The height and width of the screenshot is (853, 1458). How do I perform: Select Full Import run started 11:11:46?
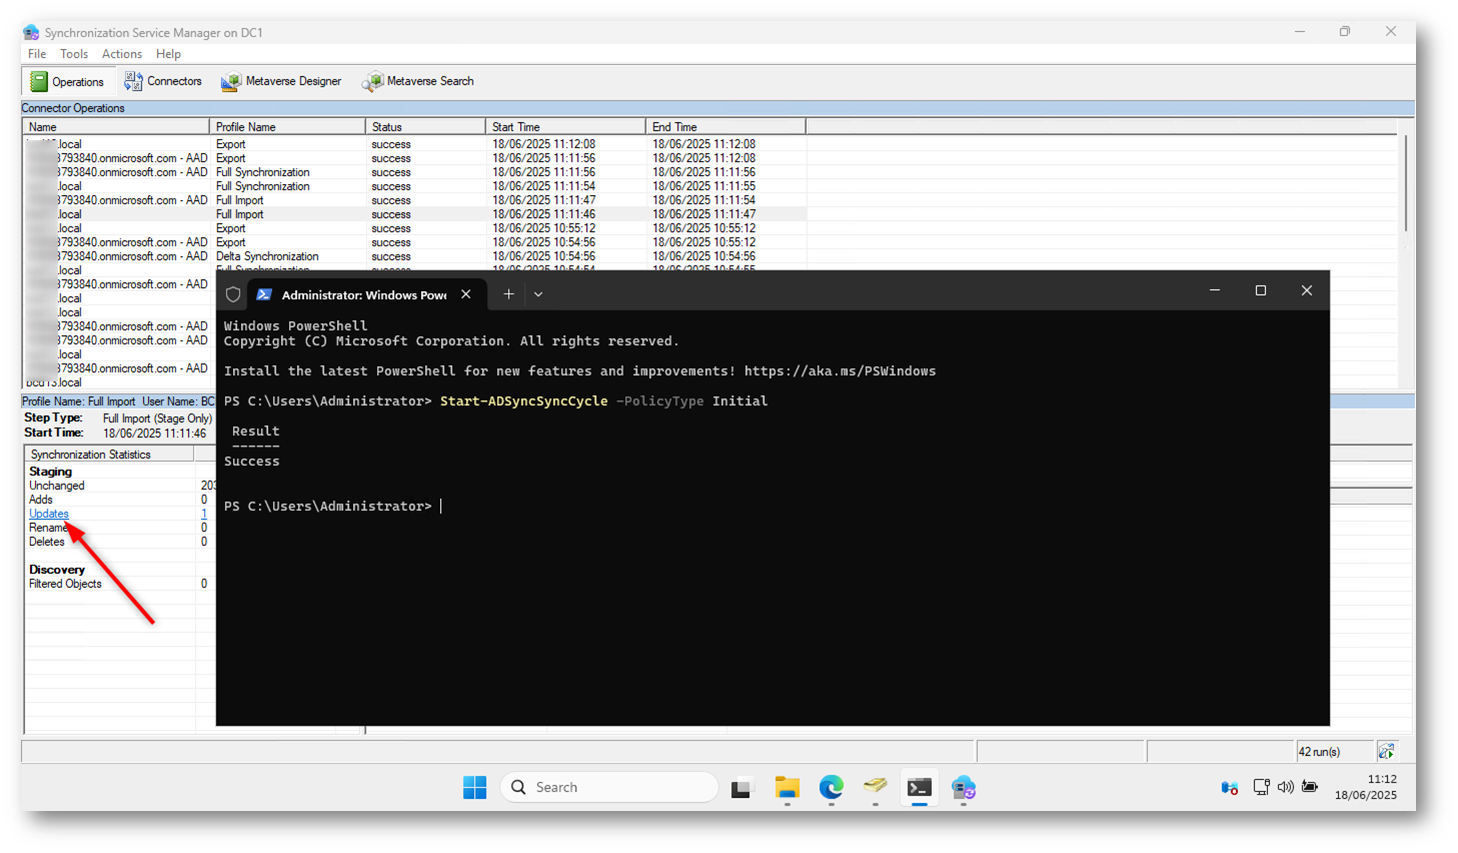(414, 214)
